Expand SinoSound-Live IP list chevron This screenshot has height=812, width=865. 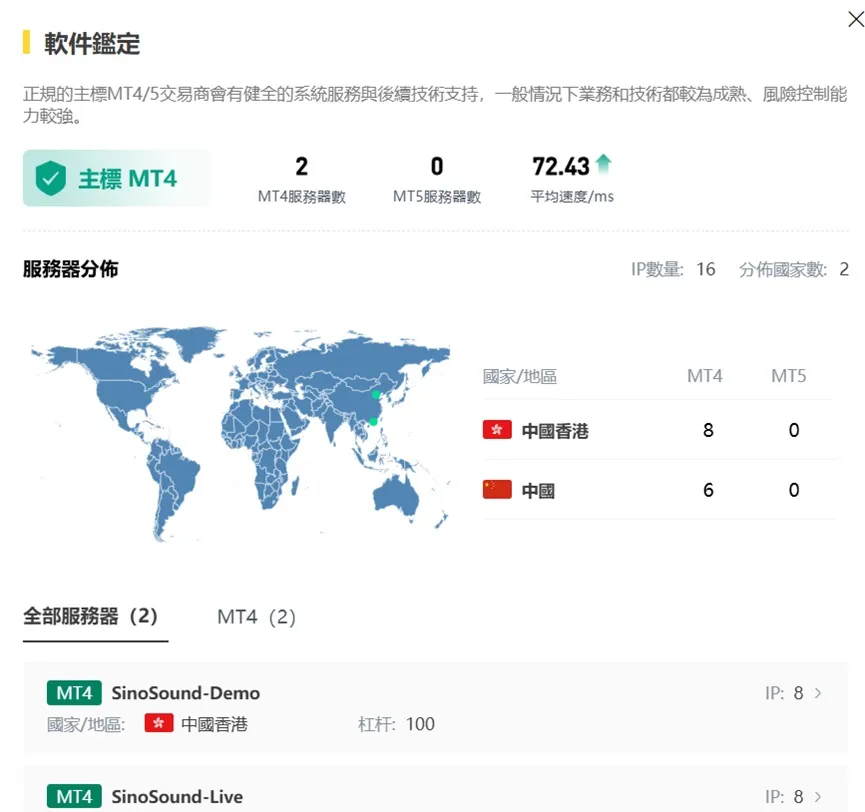[818, 797]
